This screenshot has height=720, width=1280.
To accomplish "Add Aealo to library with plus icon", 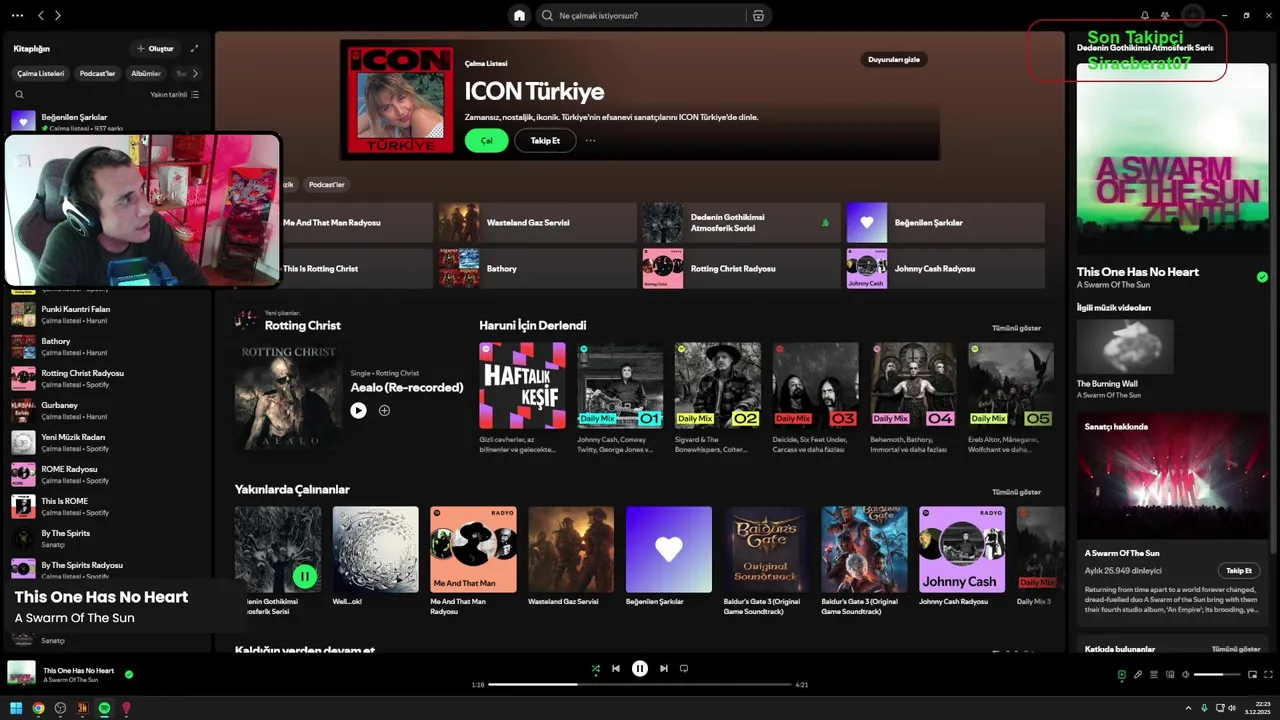I will [x=384, y=410].
